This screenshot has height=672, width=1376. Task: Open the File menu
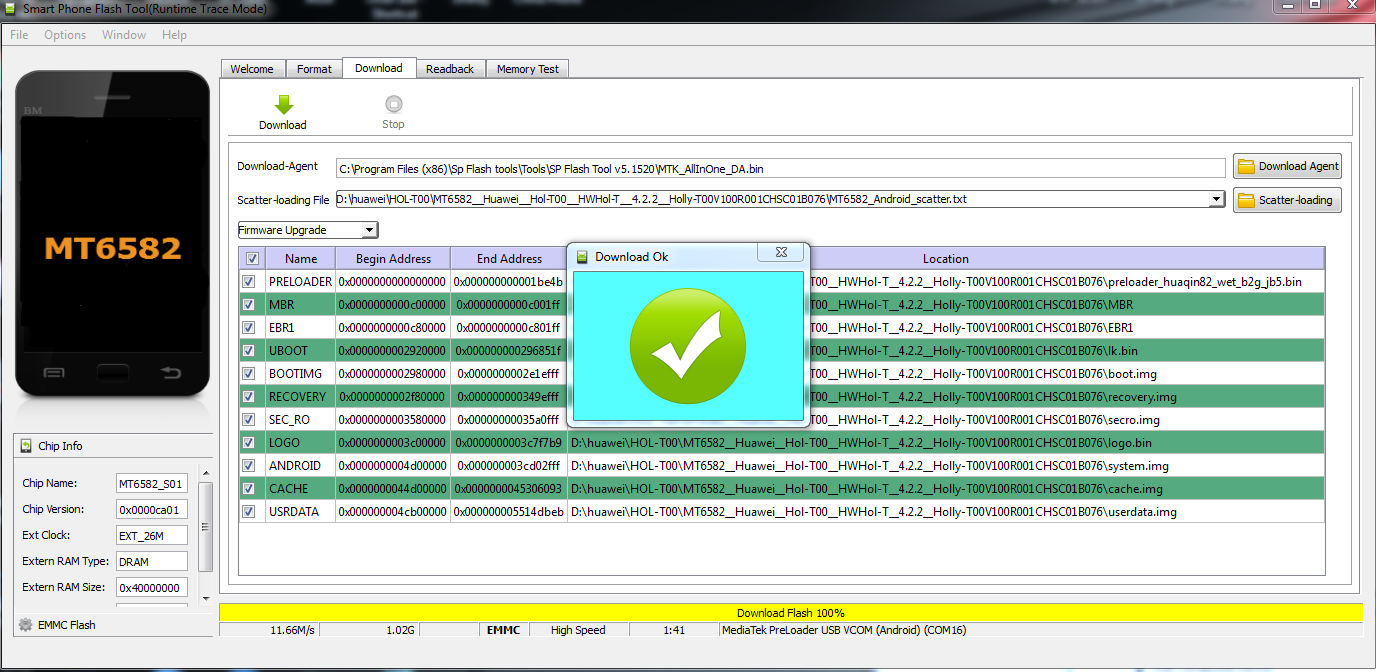tap(19, 35)
